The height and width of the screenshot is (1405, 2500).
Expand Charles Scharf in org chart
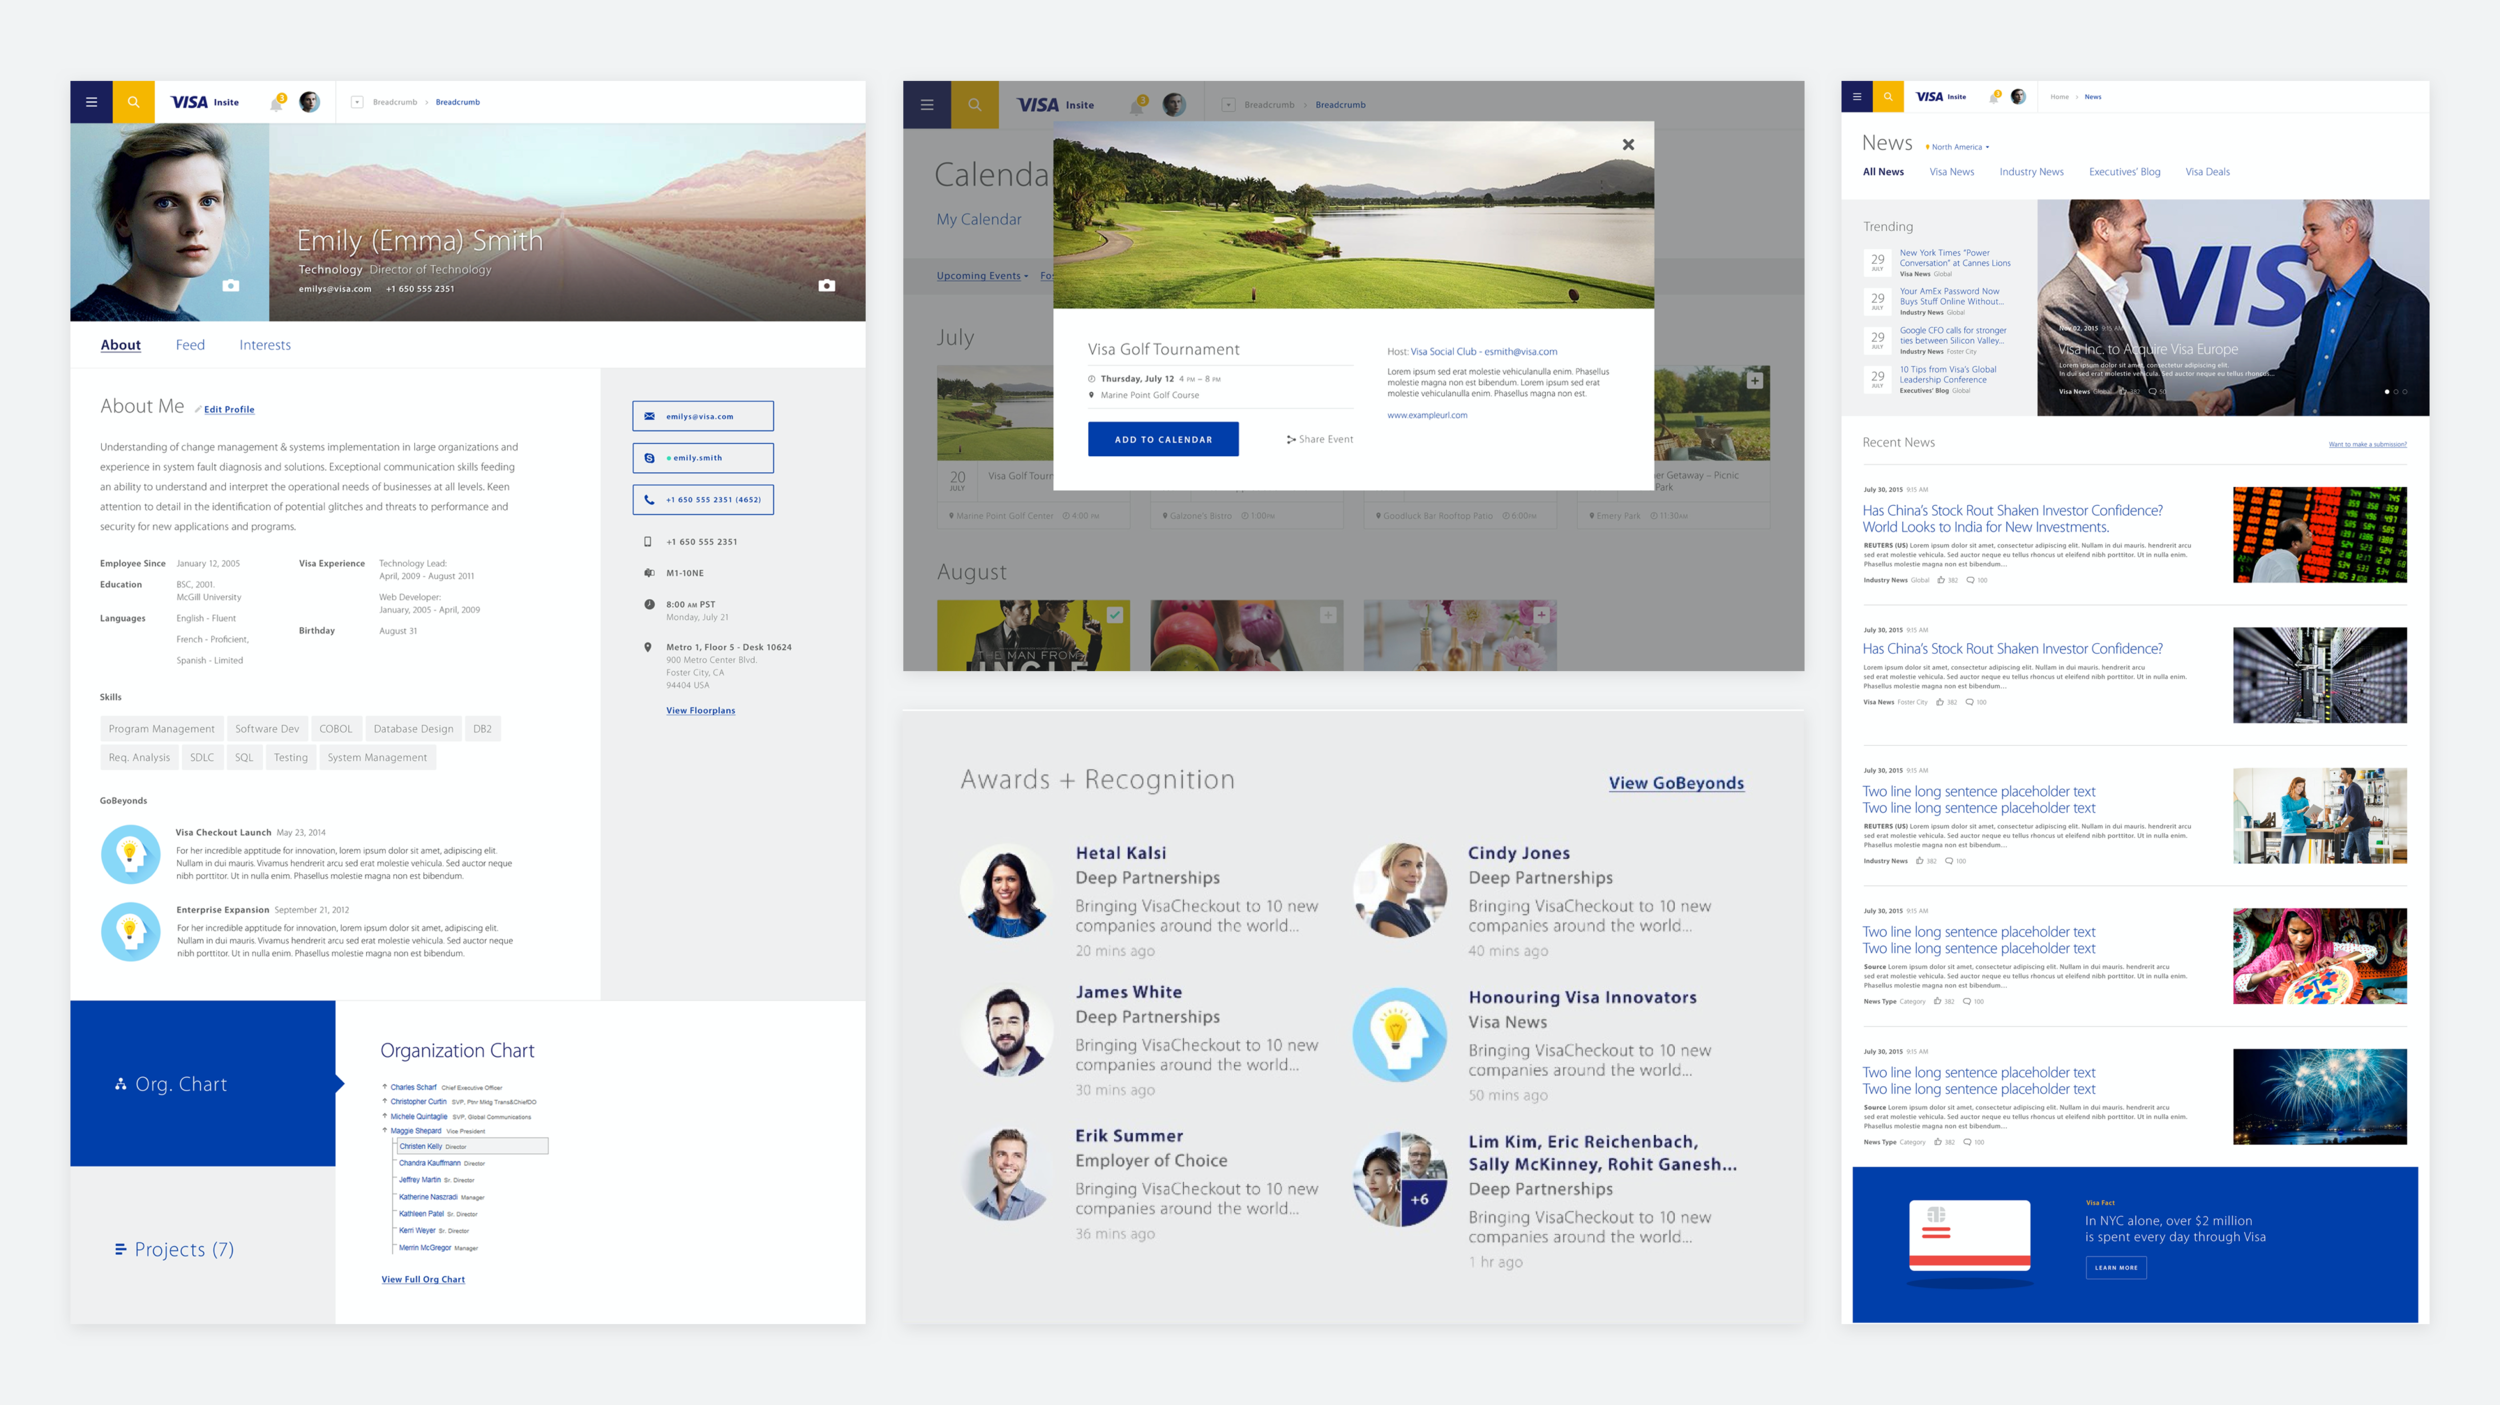384,1086
